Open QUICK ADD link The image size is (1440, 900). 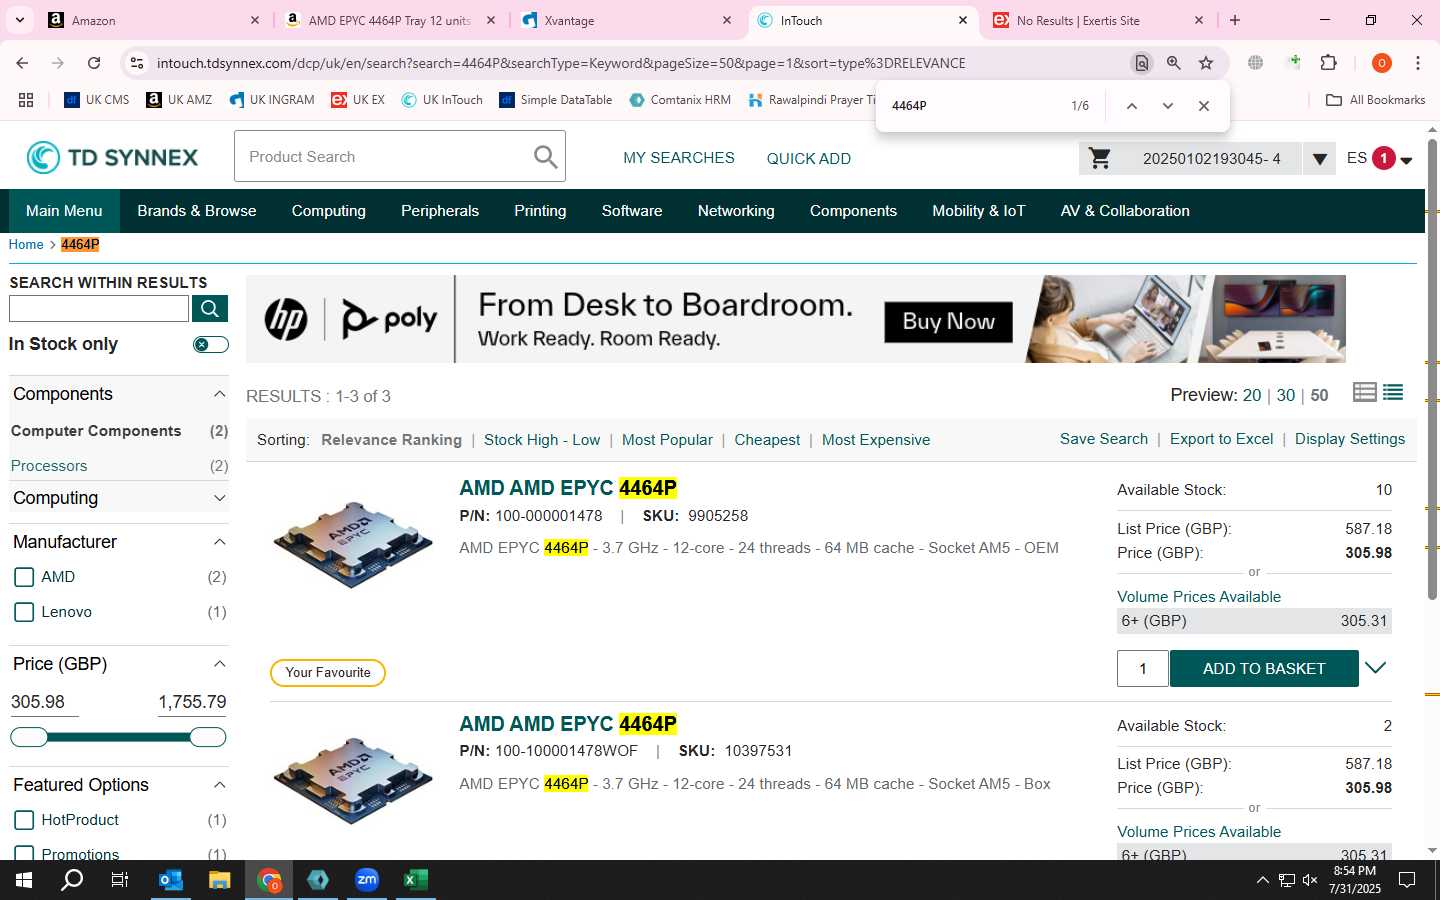point(809,158)
